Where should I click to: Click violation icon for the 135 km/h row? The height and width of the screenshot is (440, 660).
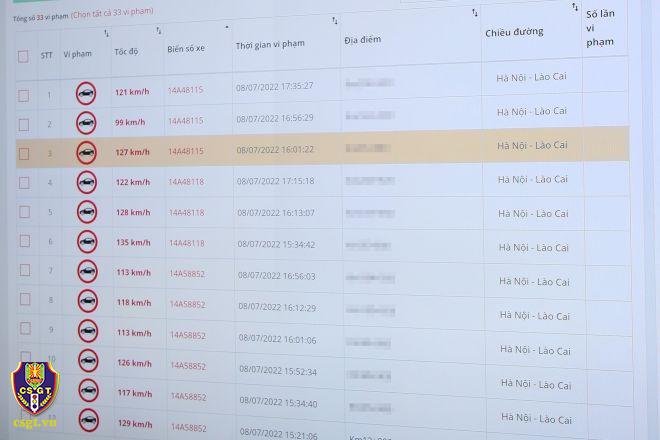coord(86,242)
